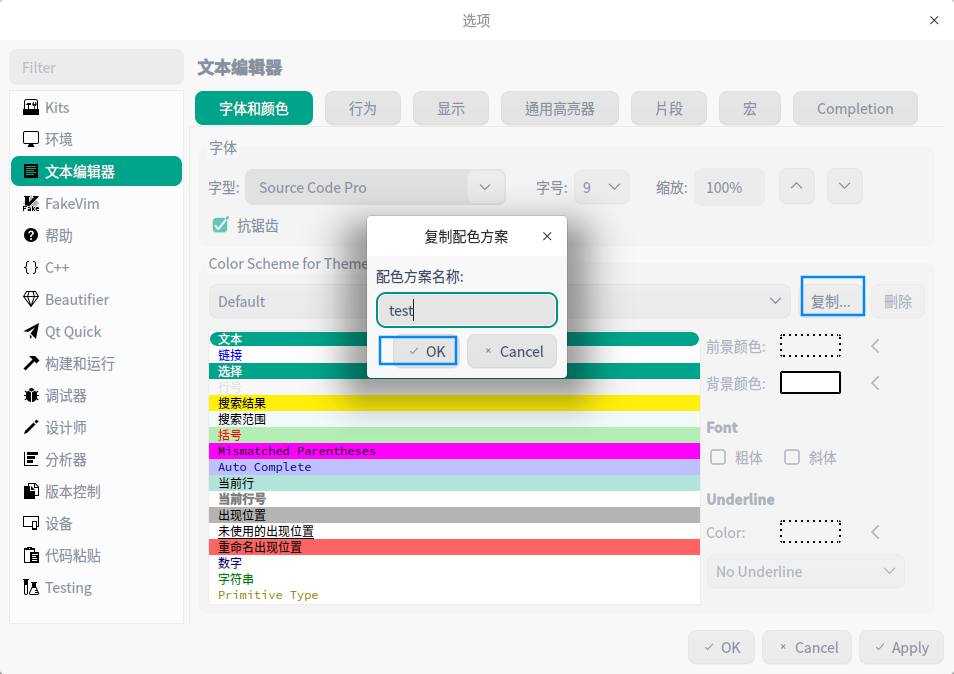Screen dimensions: 954x674
Task: Open the C++ braces icon
Action: pos(31,267)
